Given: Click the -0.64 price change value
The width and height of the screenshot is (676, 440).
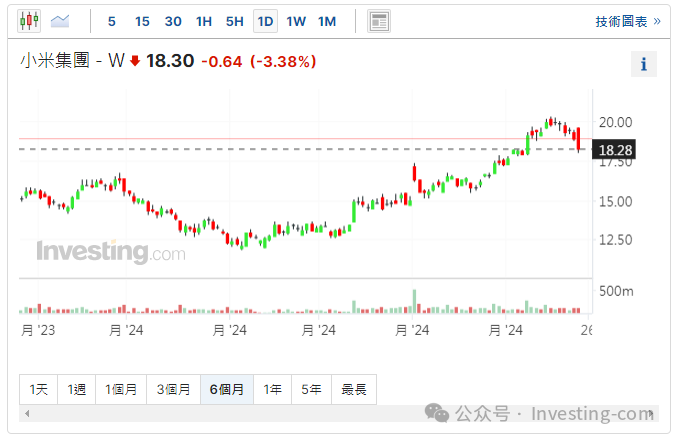Looking at the screenshot, I should point(222,62).
